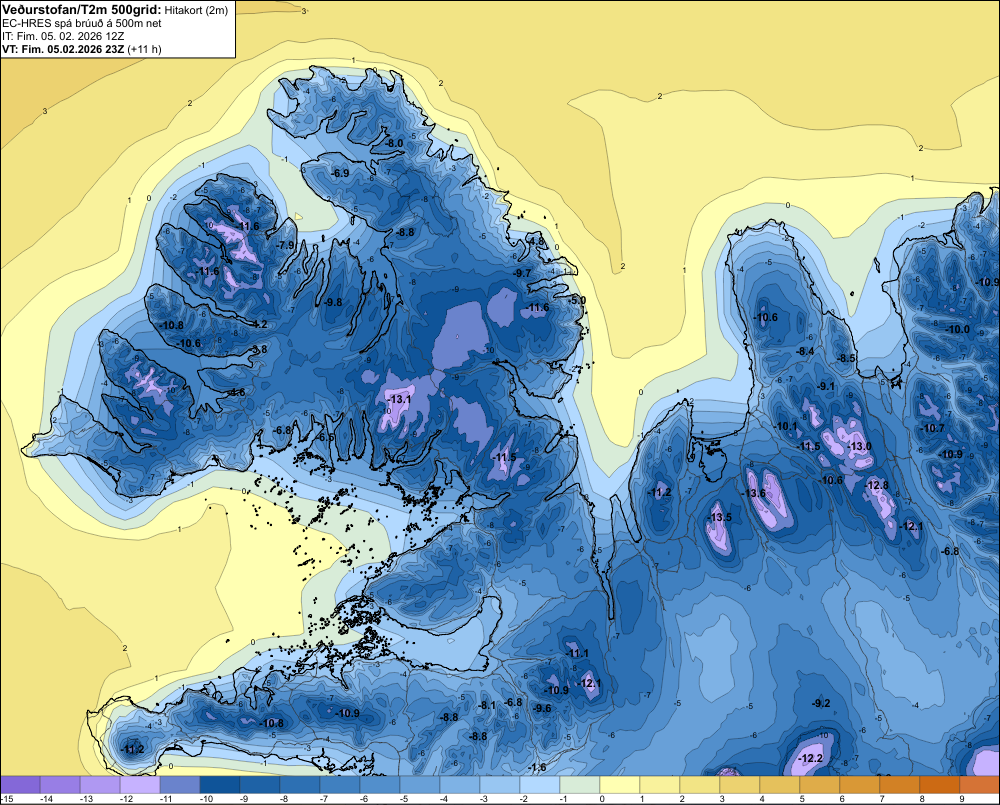The width and height of the screenshot is (1000, 805).
Task: Click the -4.8 temperature label
Action: coord(536,241)
